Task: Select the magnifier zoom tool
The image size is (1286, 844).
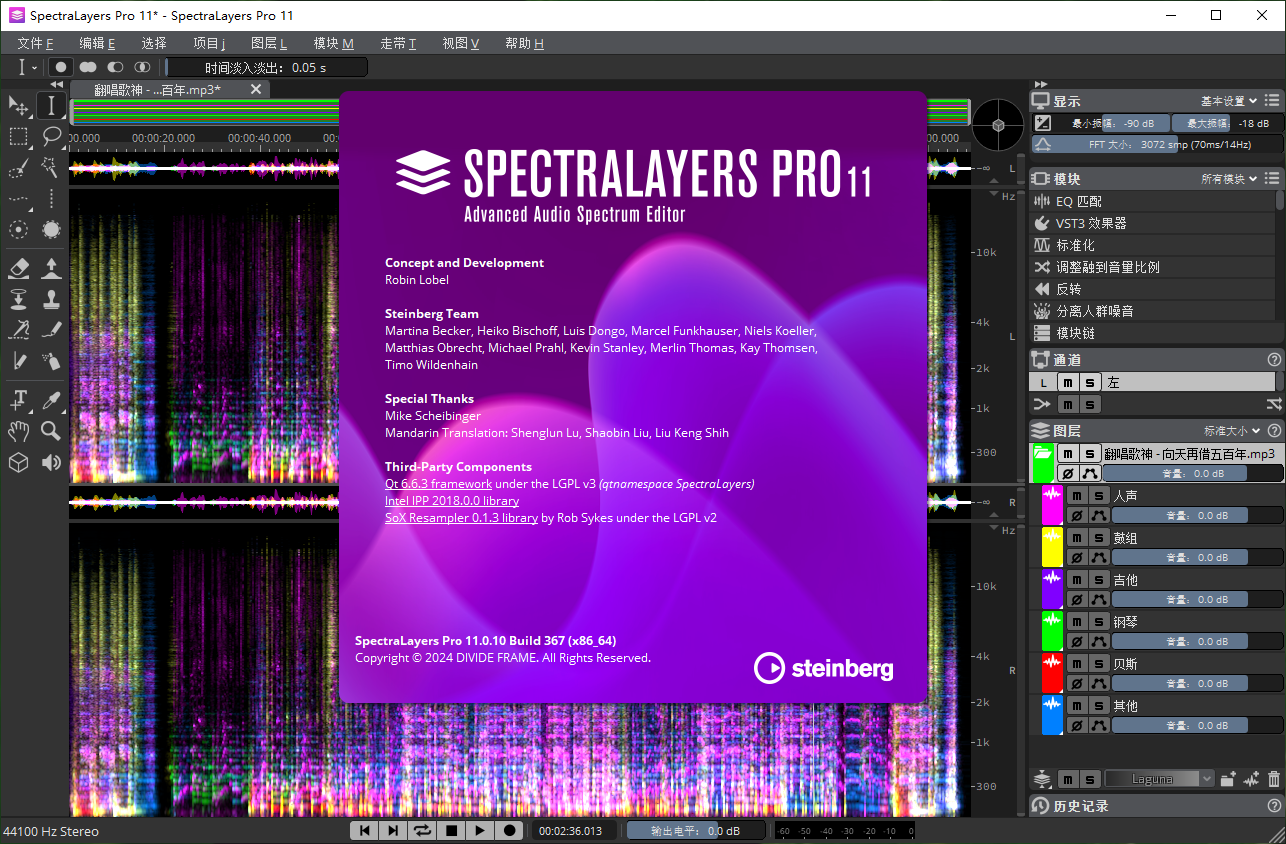Action: pos(51,431)
